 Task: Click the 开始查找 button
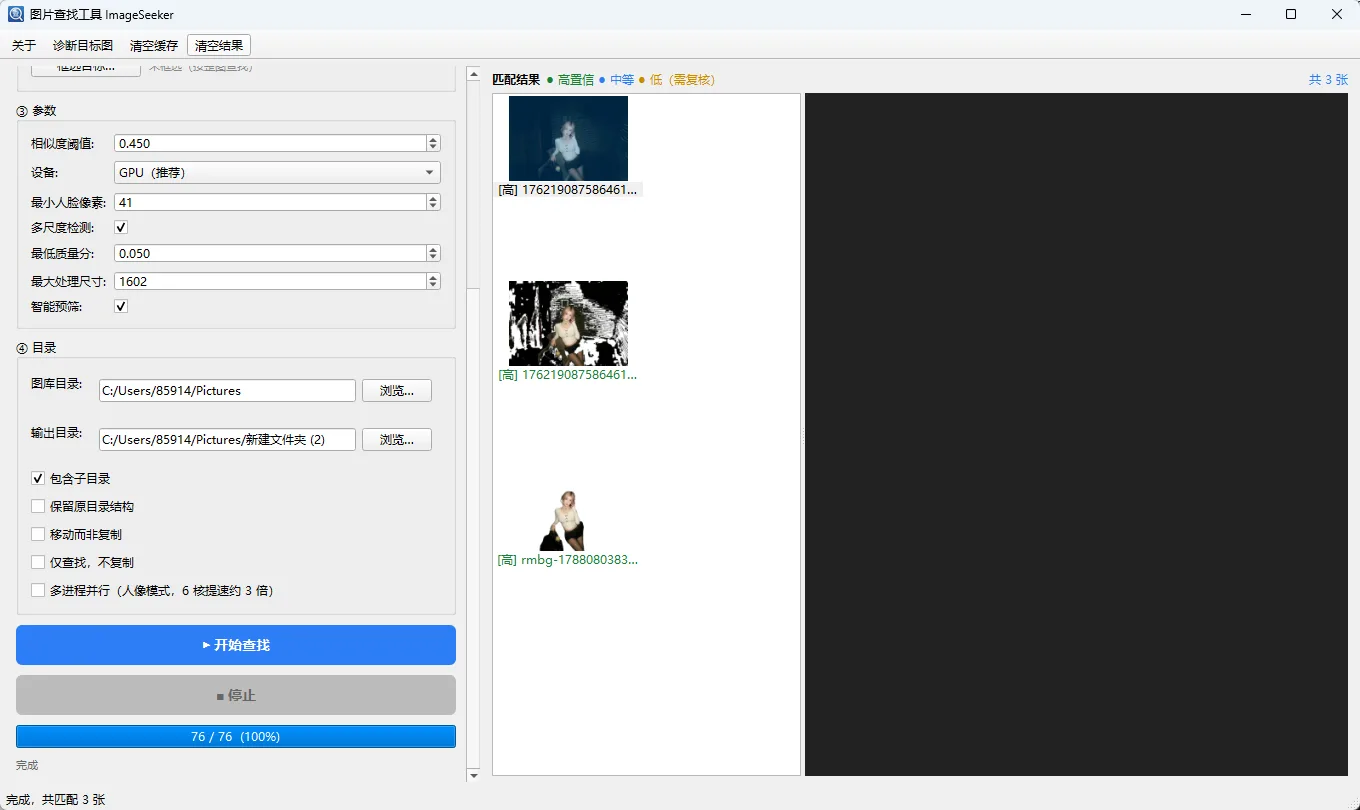236,645
